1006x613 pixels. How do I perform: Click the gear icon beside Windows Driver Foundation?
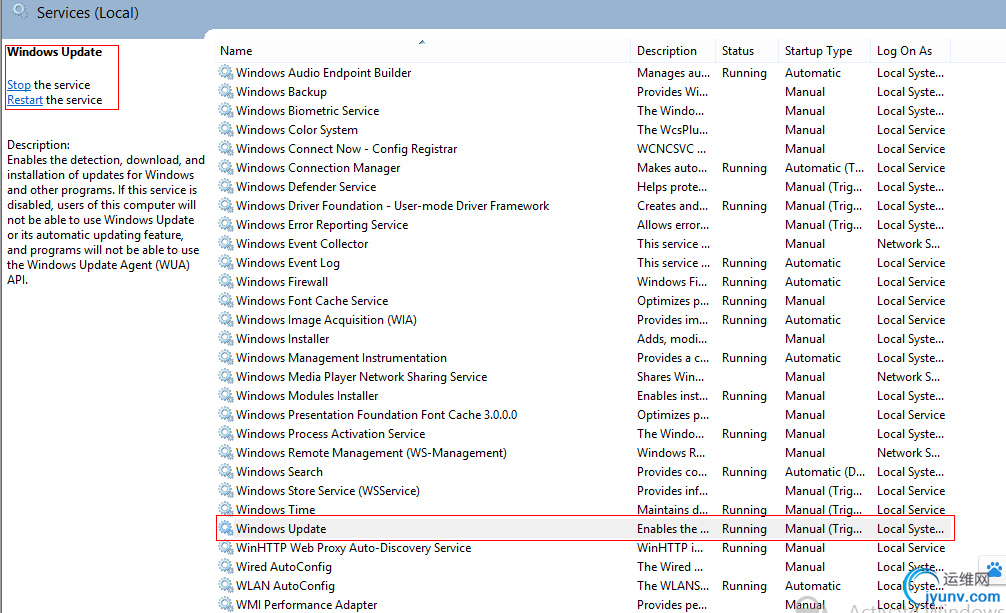pos(225,205)
